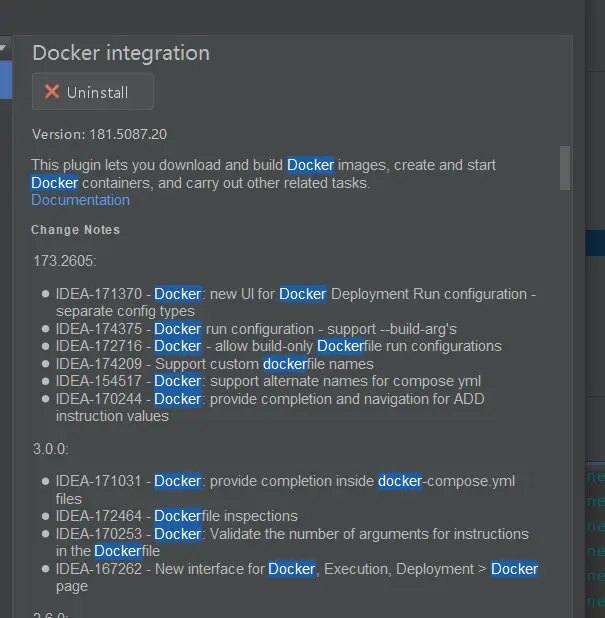
Task: Click the Change Notes heading
Action: (75, 230)
